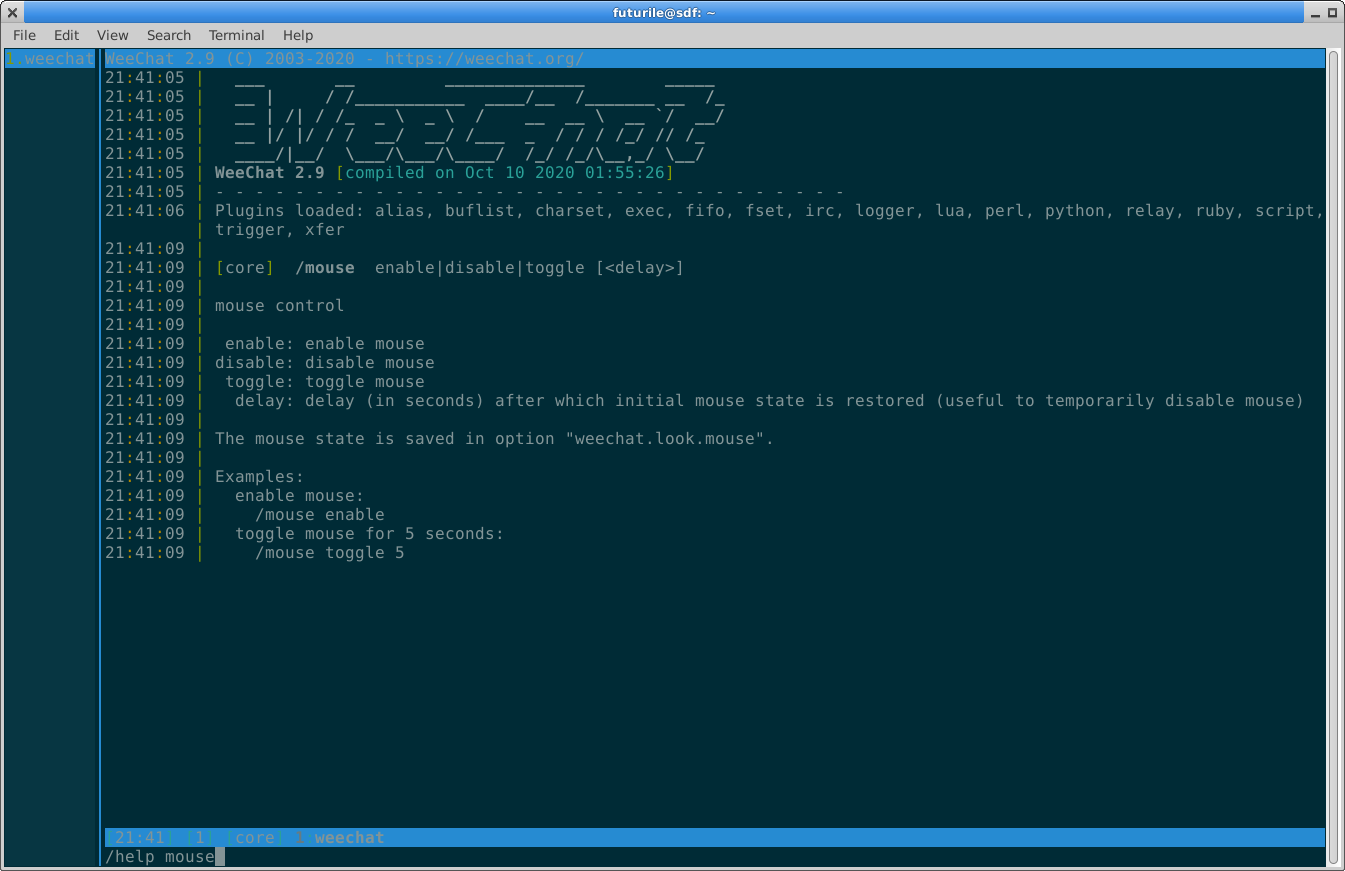The height and width of the screenshot is (871, 1345).
Task: Open the Search menu
Action: 169,35
